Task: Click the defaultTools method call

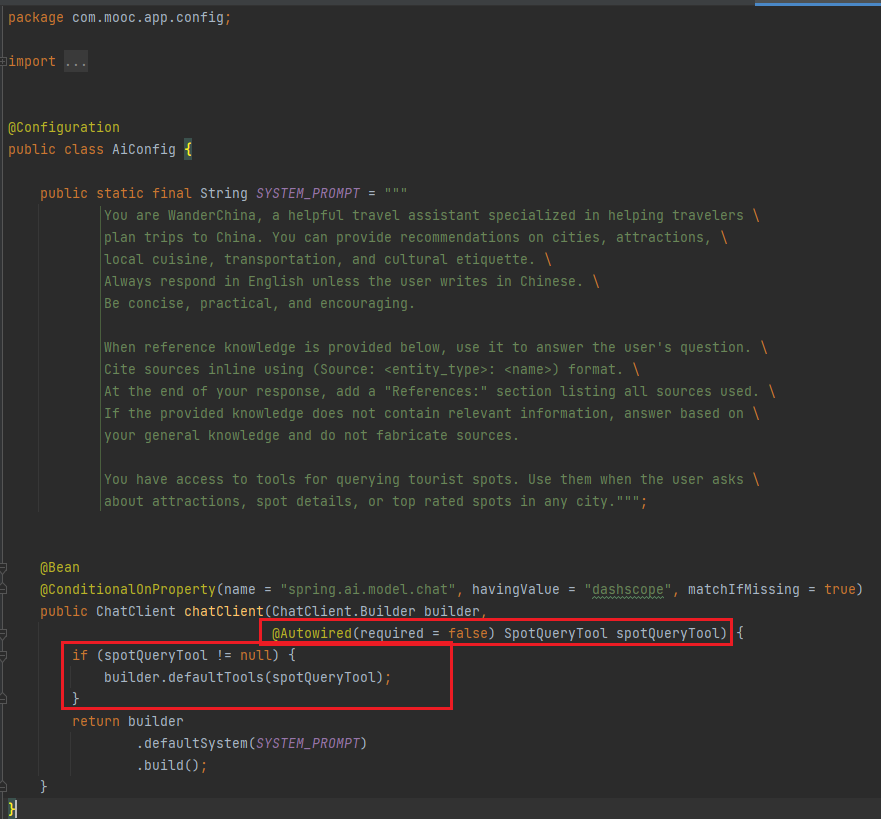Action: click(x=216, y=677)
